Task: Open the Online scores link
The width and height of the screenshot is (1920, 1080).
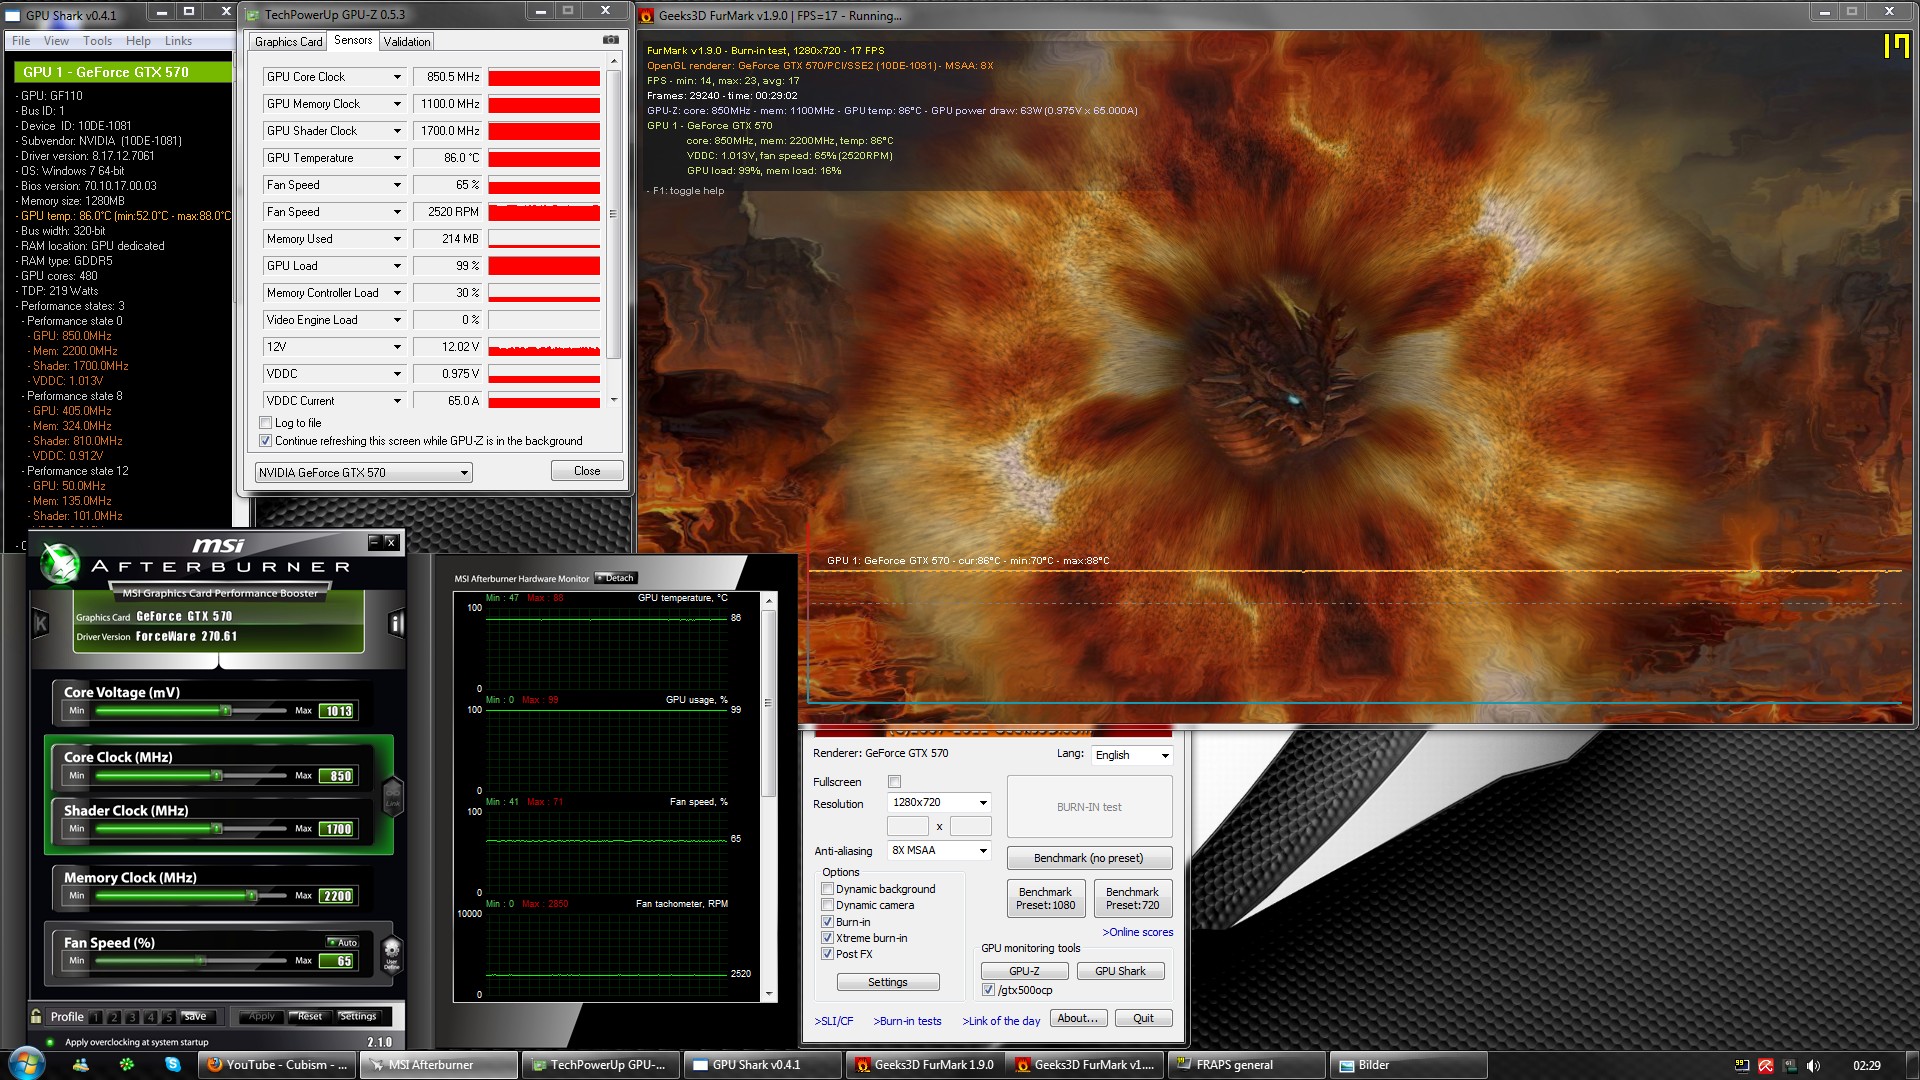Action: click(1138, 932)
